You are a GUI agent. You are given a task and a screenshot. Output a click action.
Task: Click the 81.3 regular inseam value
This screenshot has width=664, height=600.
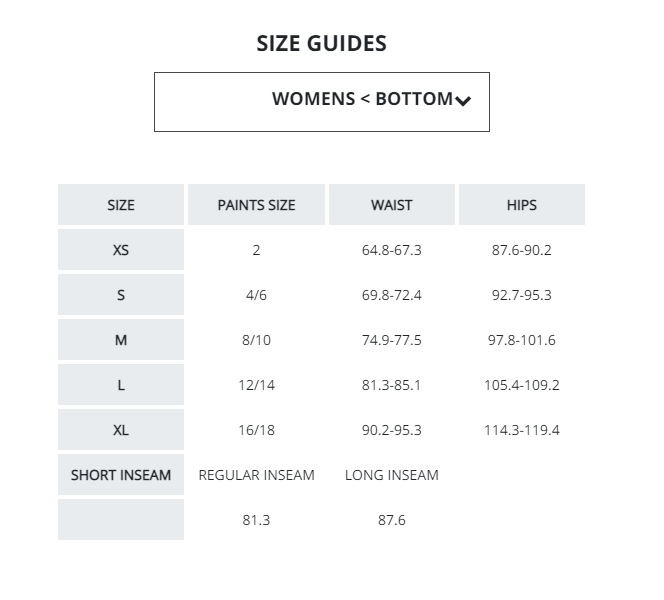[256, 520]
